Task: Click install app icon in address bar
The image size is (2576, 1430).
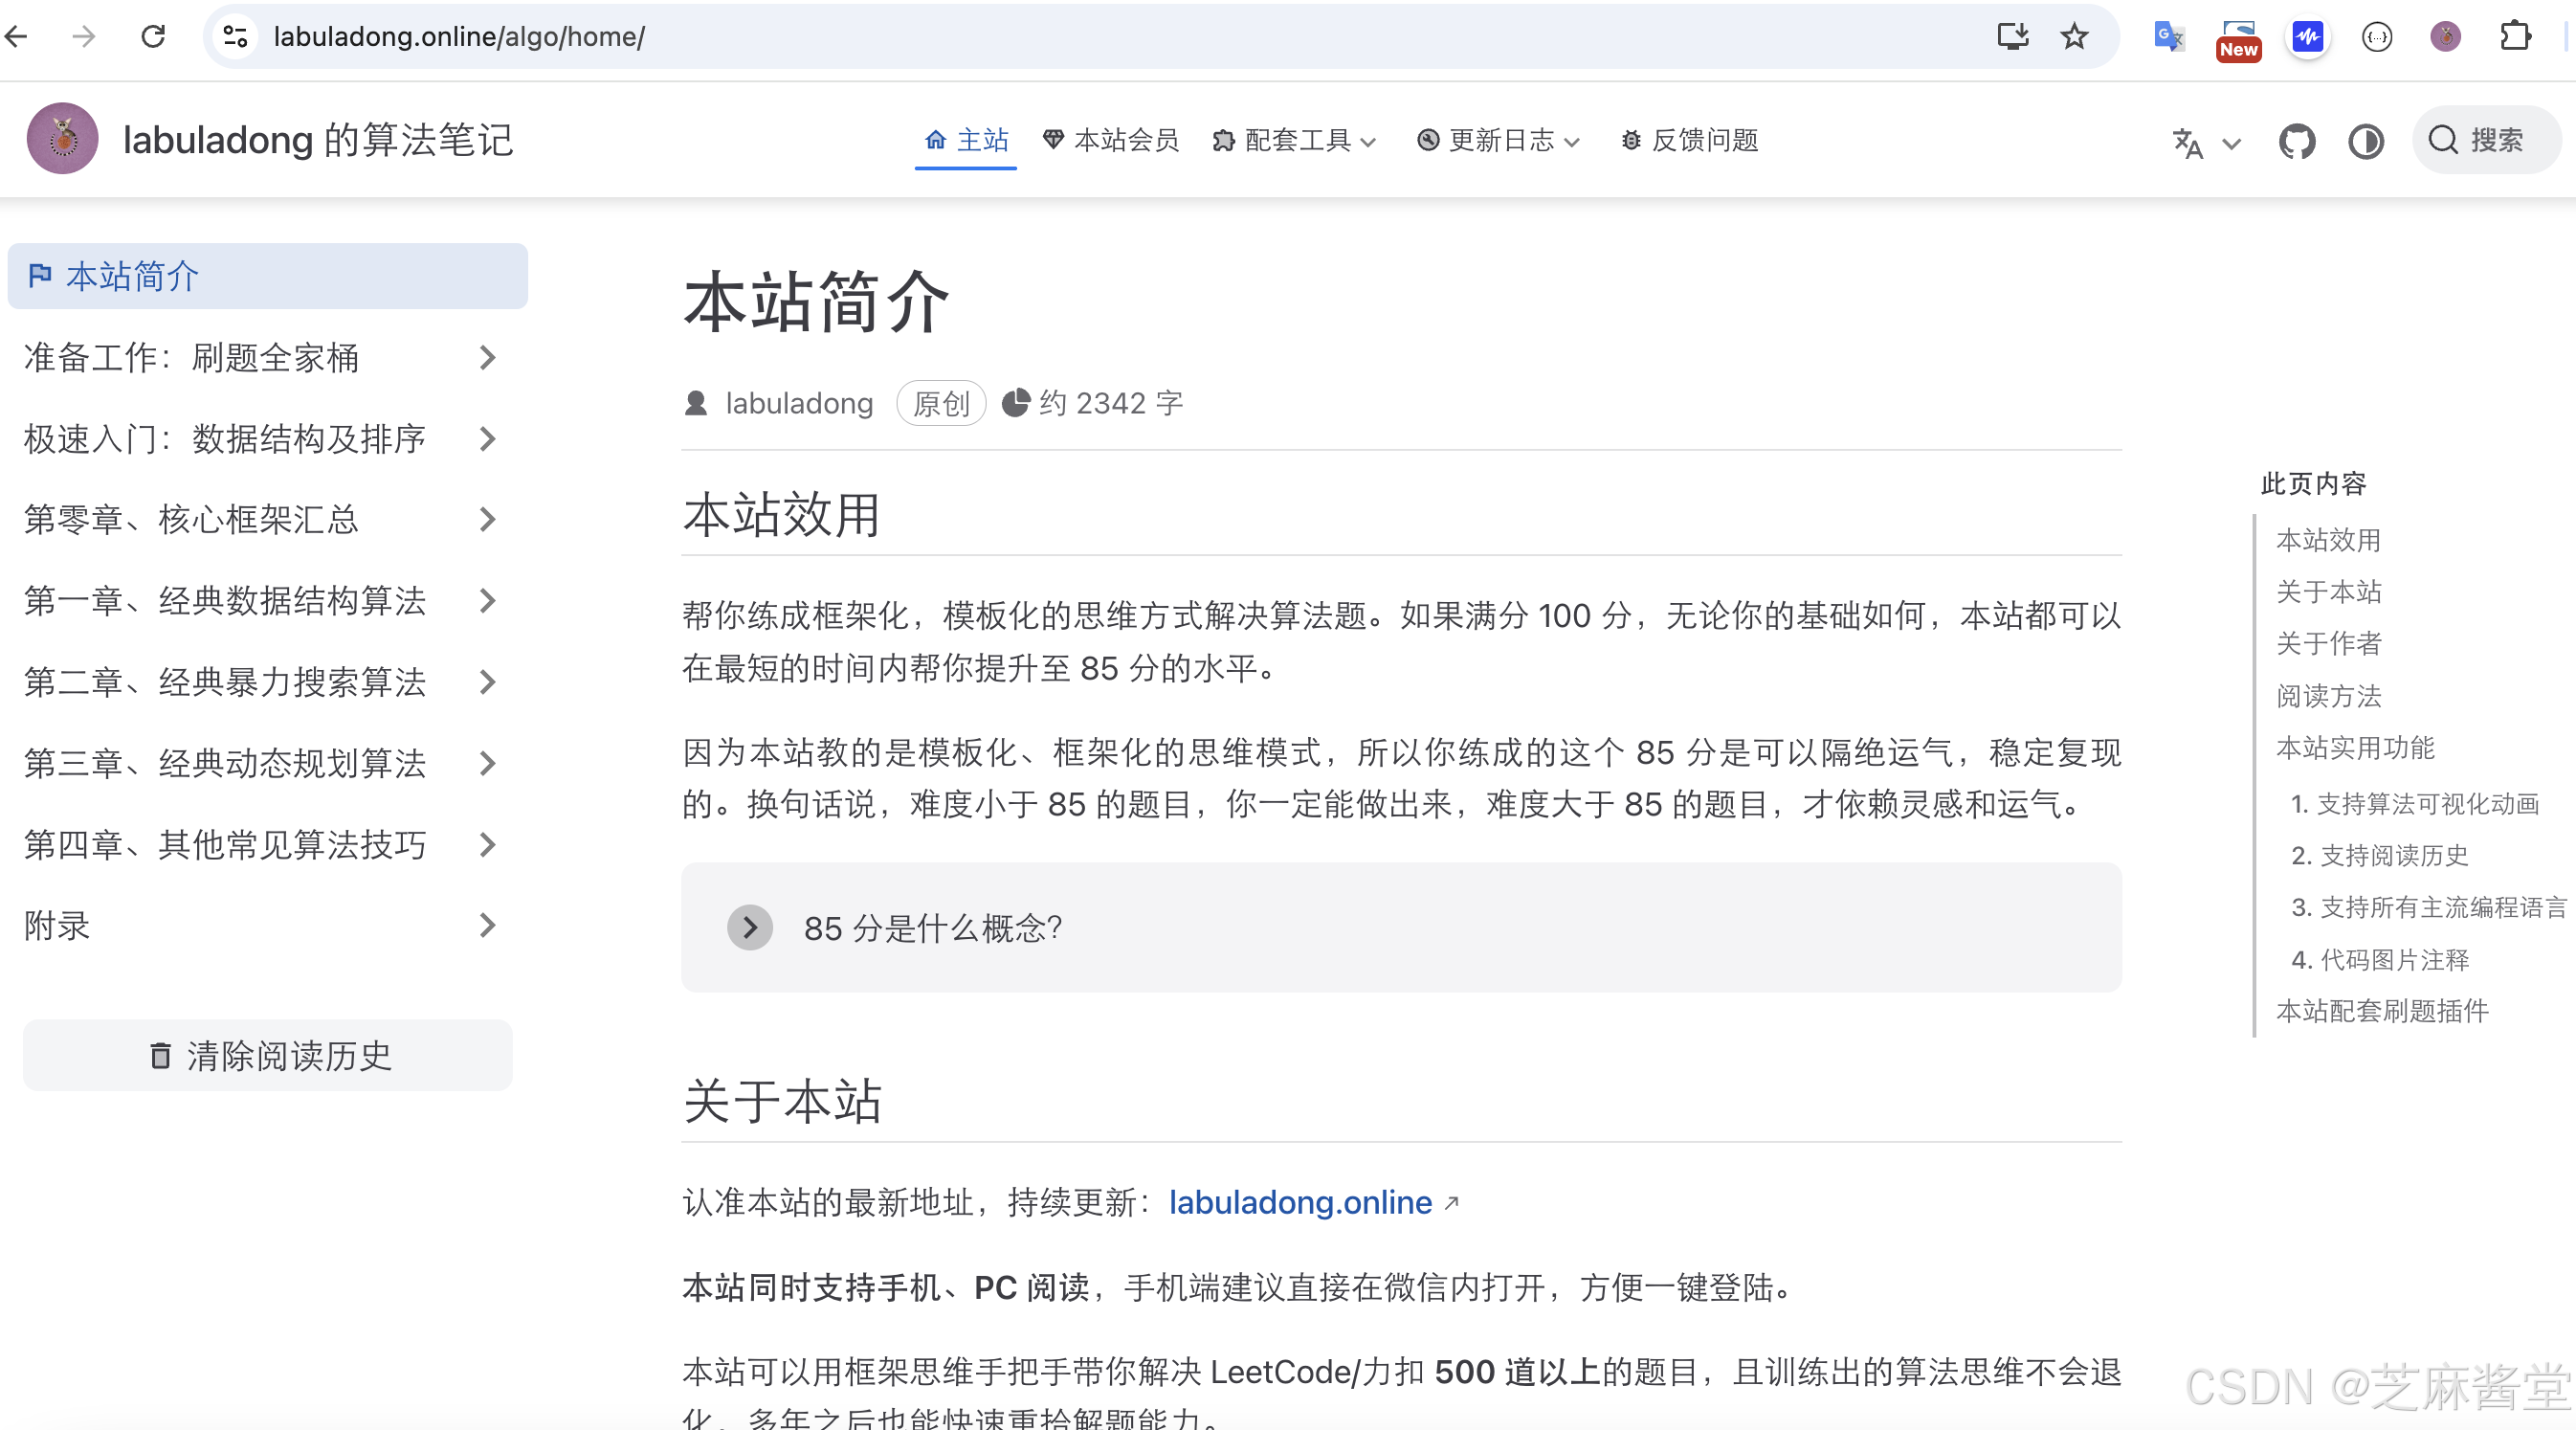Action: point(2012,37)
